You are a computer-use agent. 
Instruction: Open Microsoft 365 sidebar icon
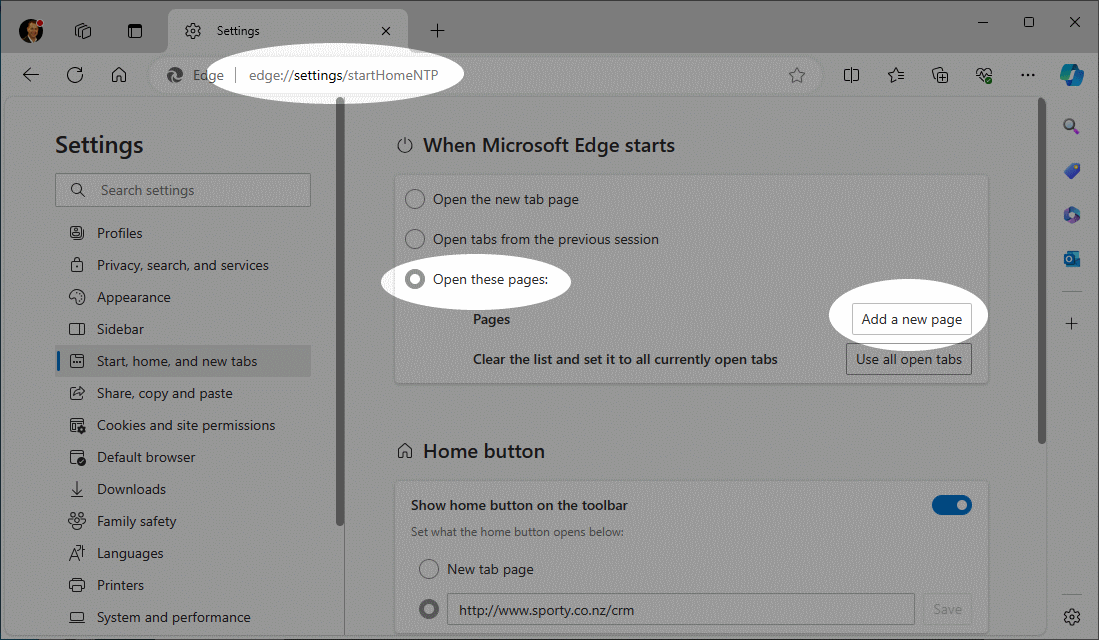(1071, 215)
